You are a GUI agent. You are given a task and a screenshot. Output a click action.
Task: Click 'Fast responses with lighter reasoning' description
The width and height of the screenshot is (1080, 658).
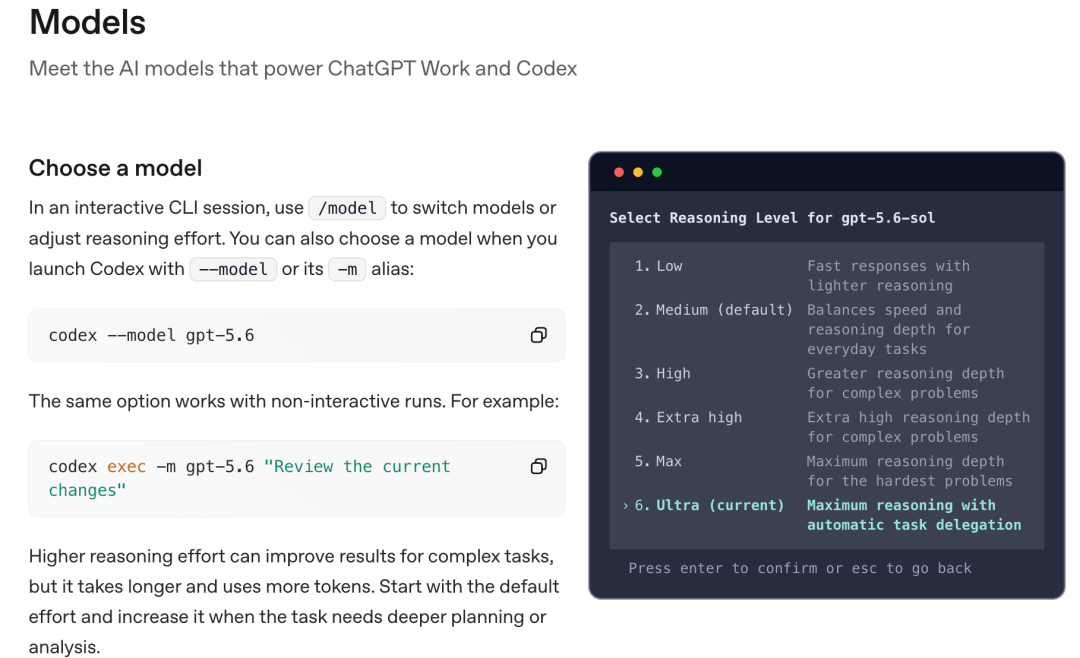click(x=889, y=276)
